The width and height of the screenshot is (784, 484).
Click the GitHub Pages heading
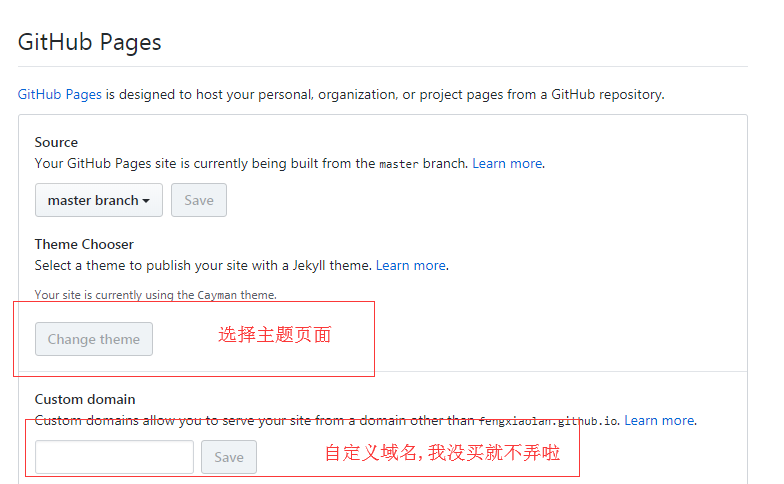[90, 42]
